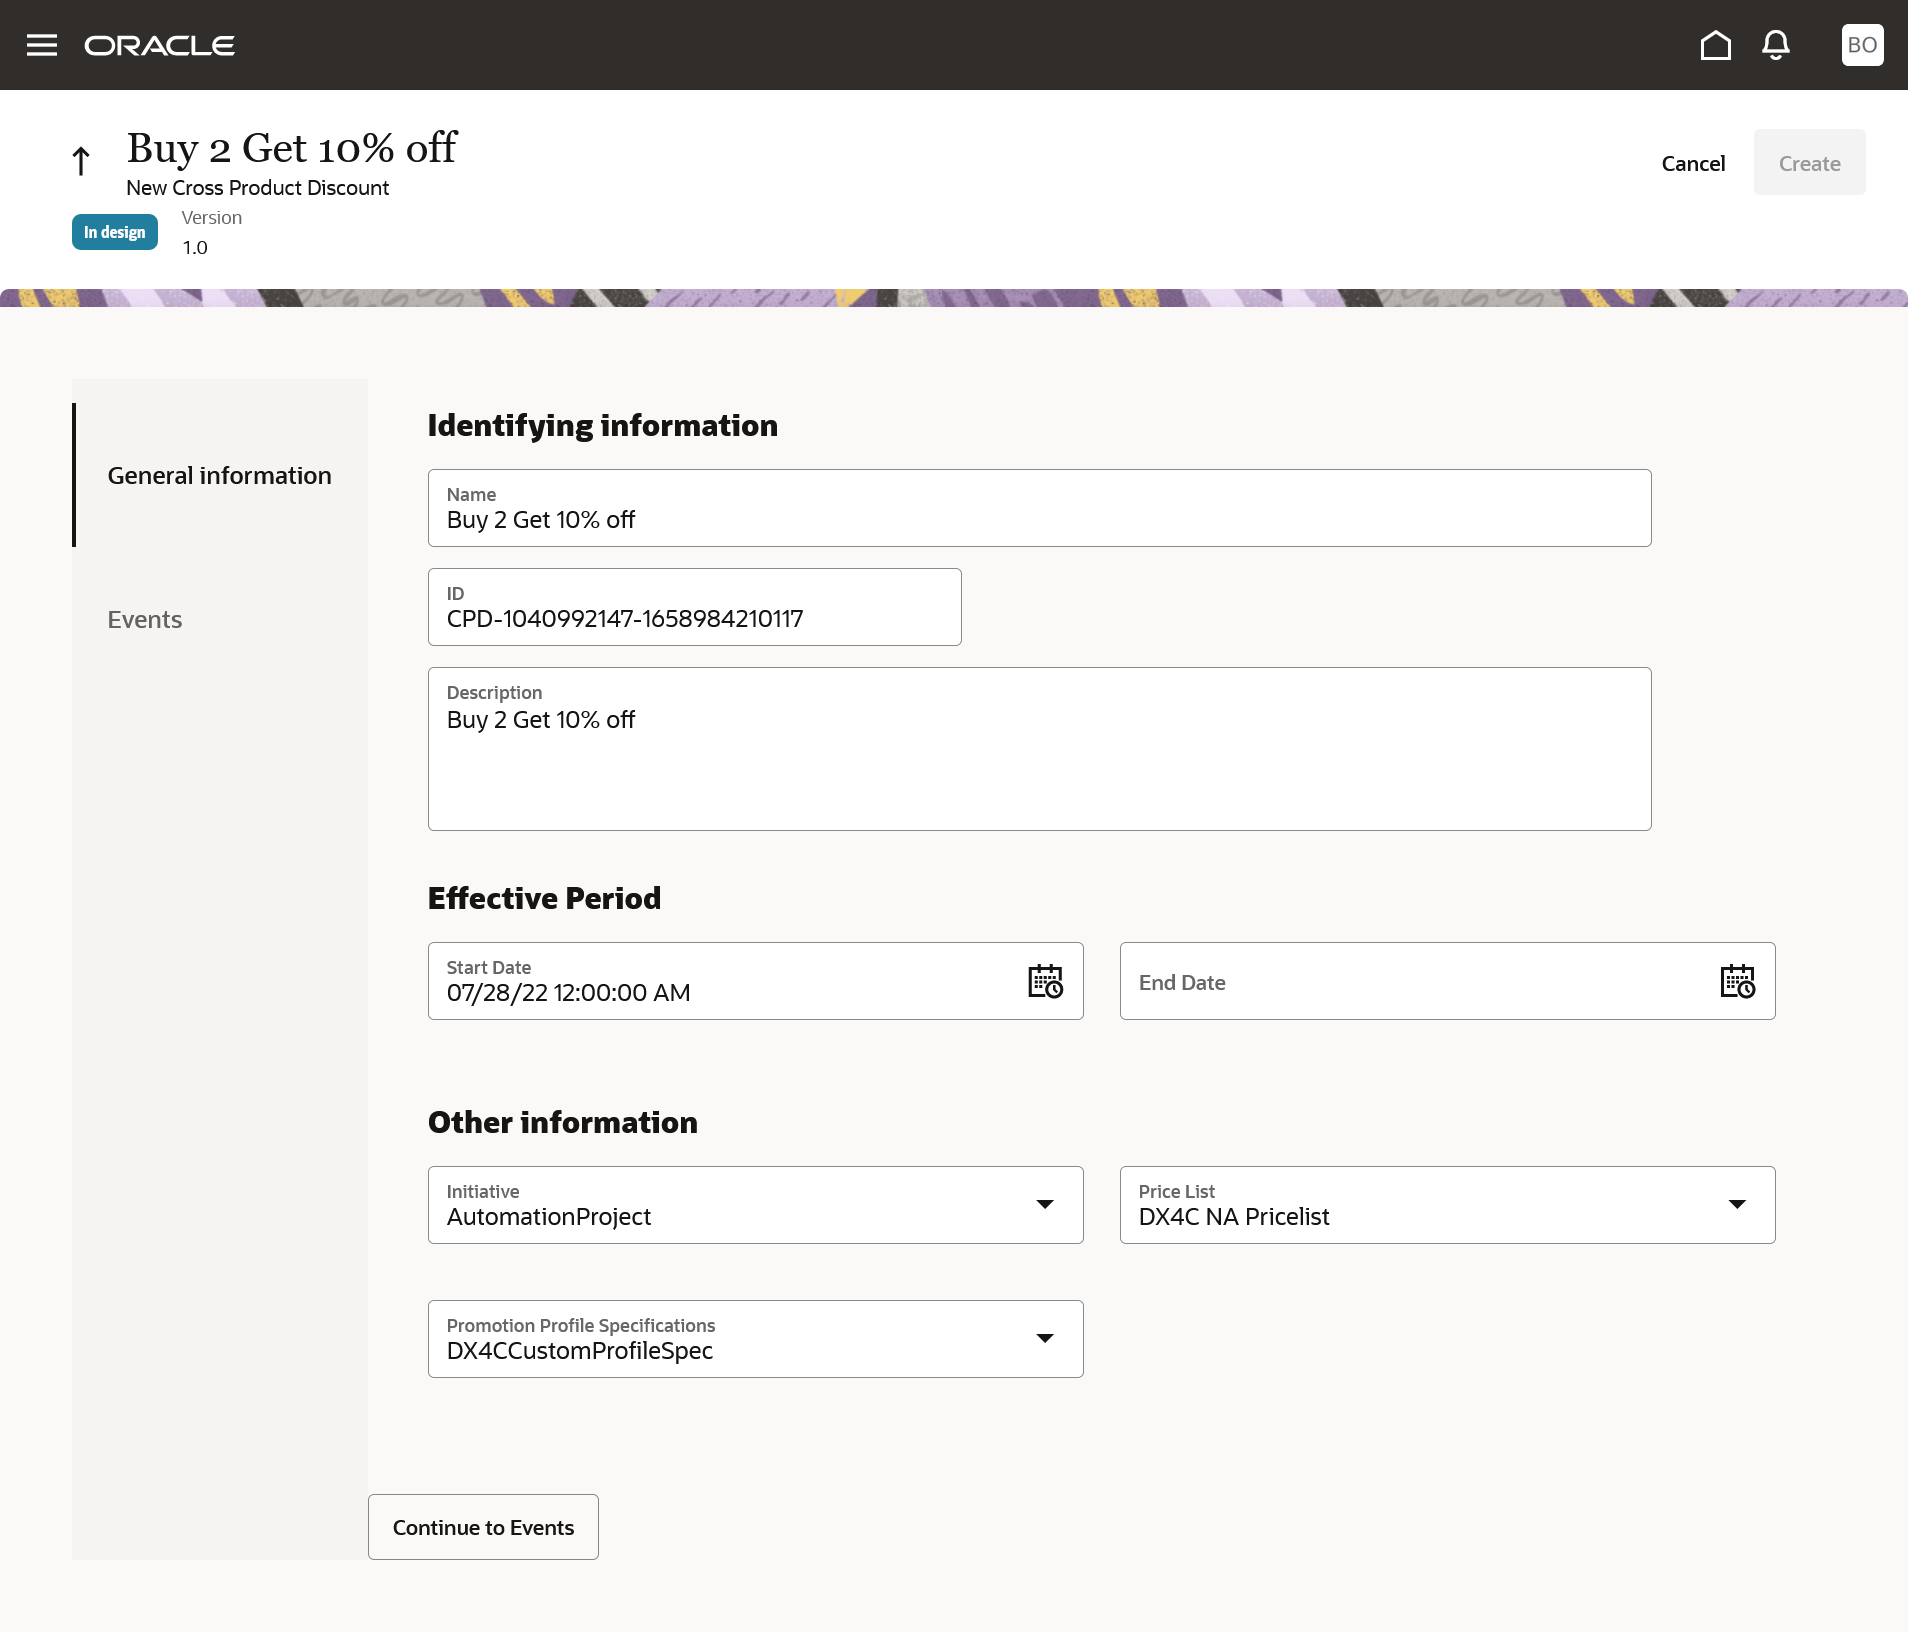Open the notifications bell
The height and width of the screenshot is (1632, 1908).
pos(1776,45)
